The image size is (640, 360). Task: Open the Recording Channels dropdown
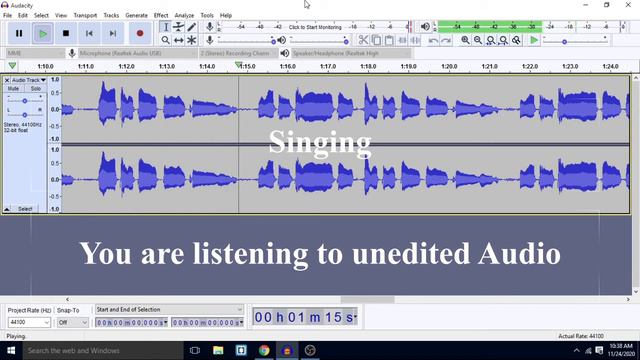pyautogui.click(x=238, y=53)
